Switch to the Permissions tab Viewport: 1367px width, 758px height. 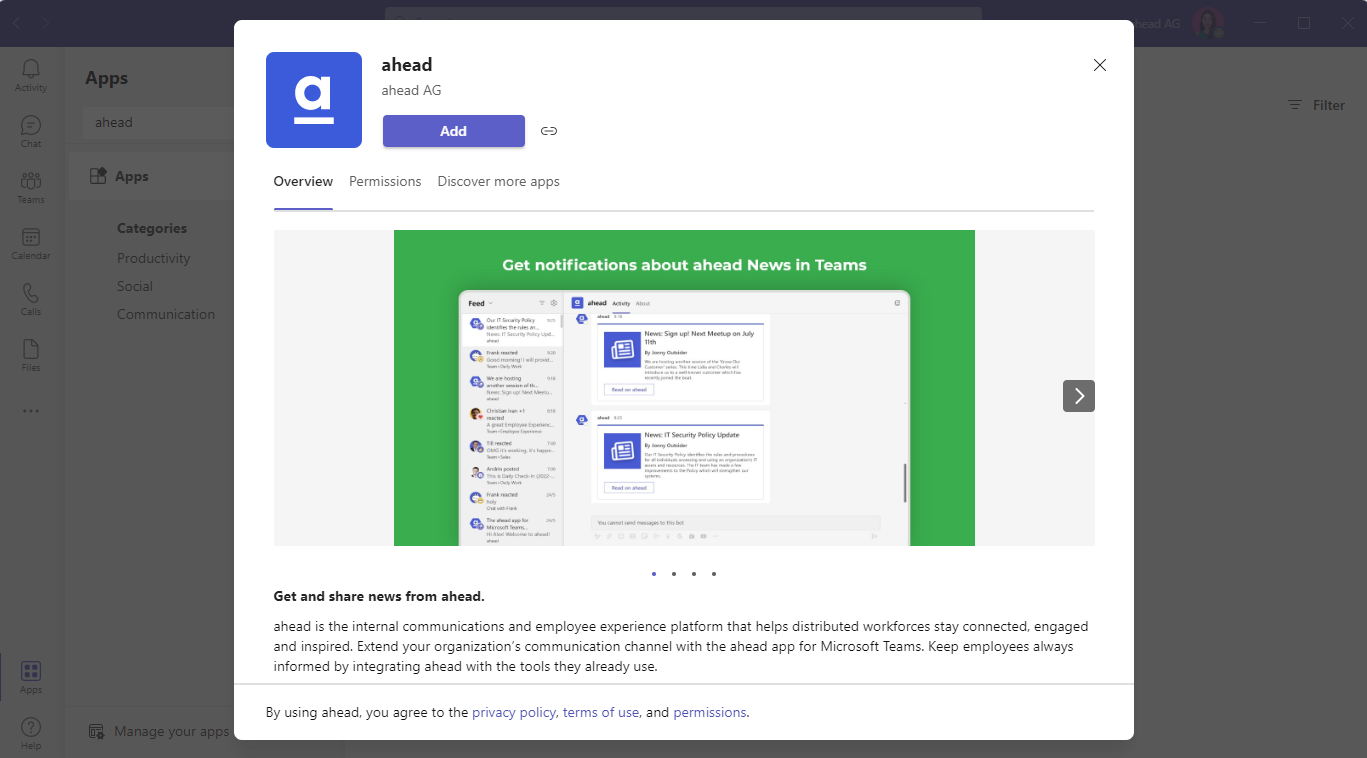pos(385,181)
